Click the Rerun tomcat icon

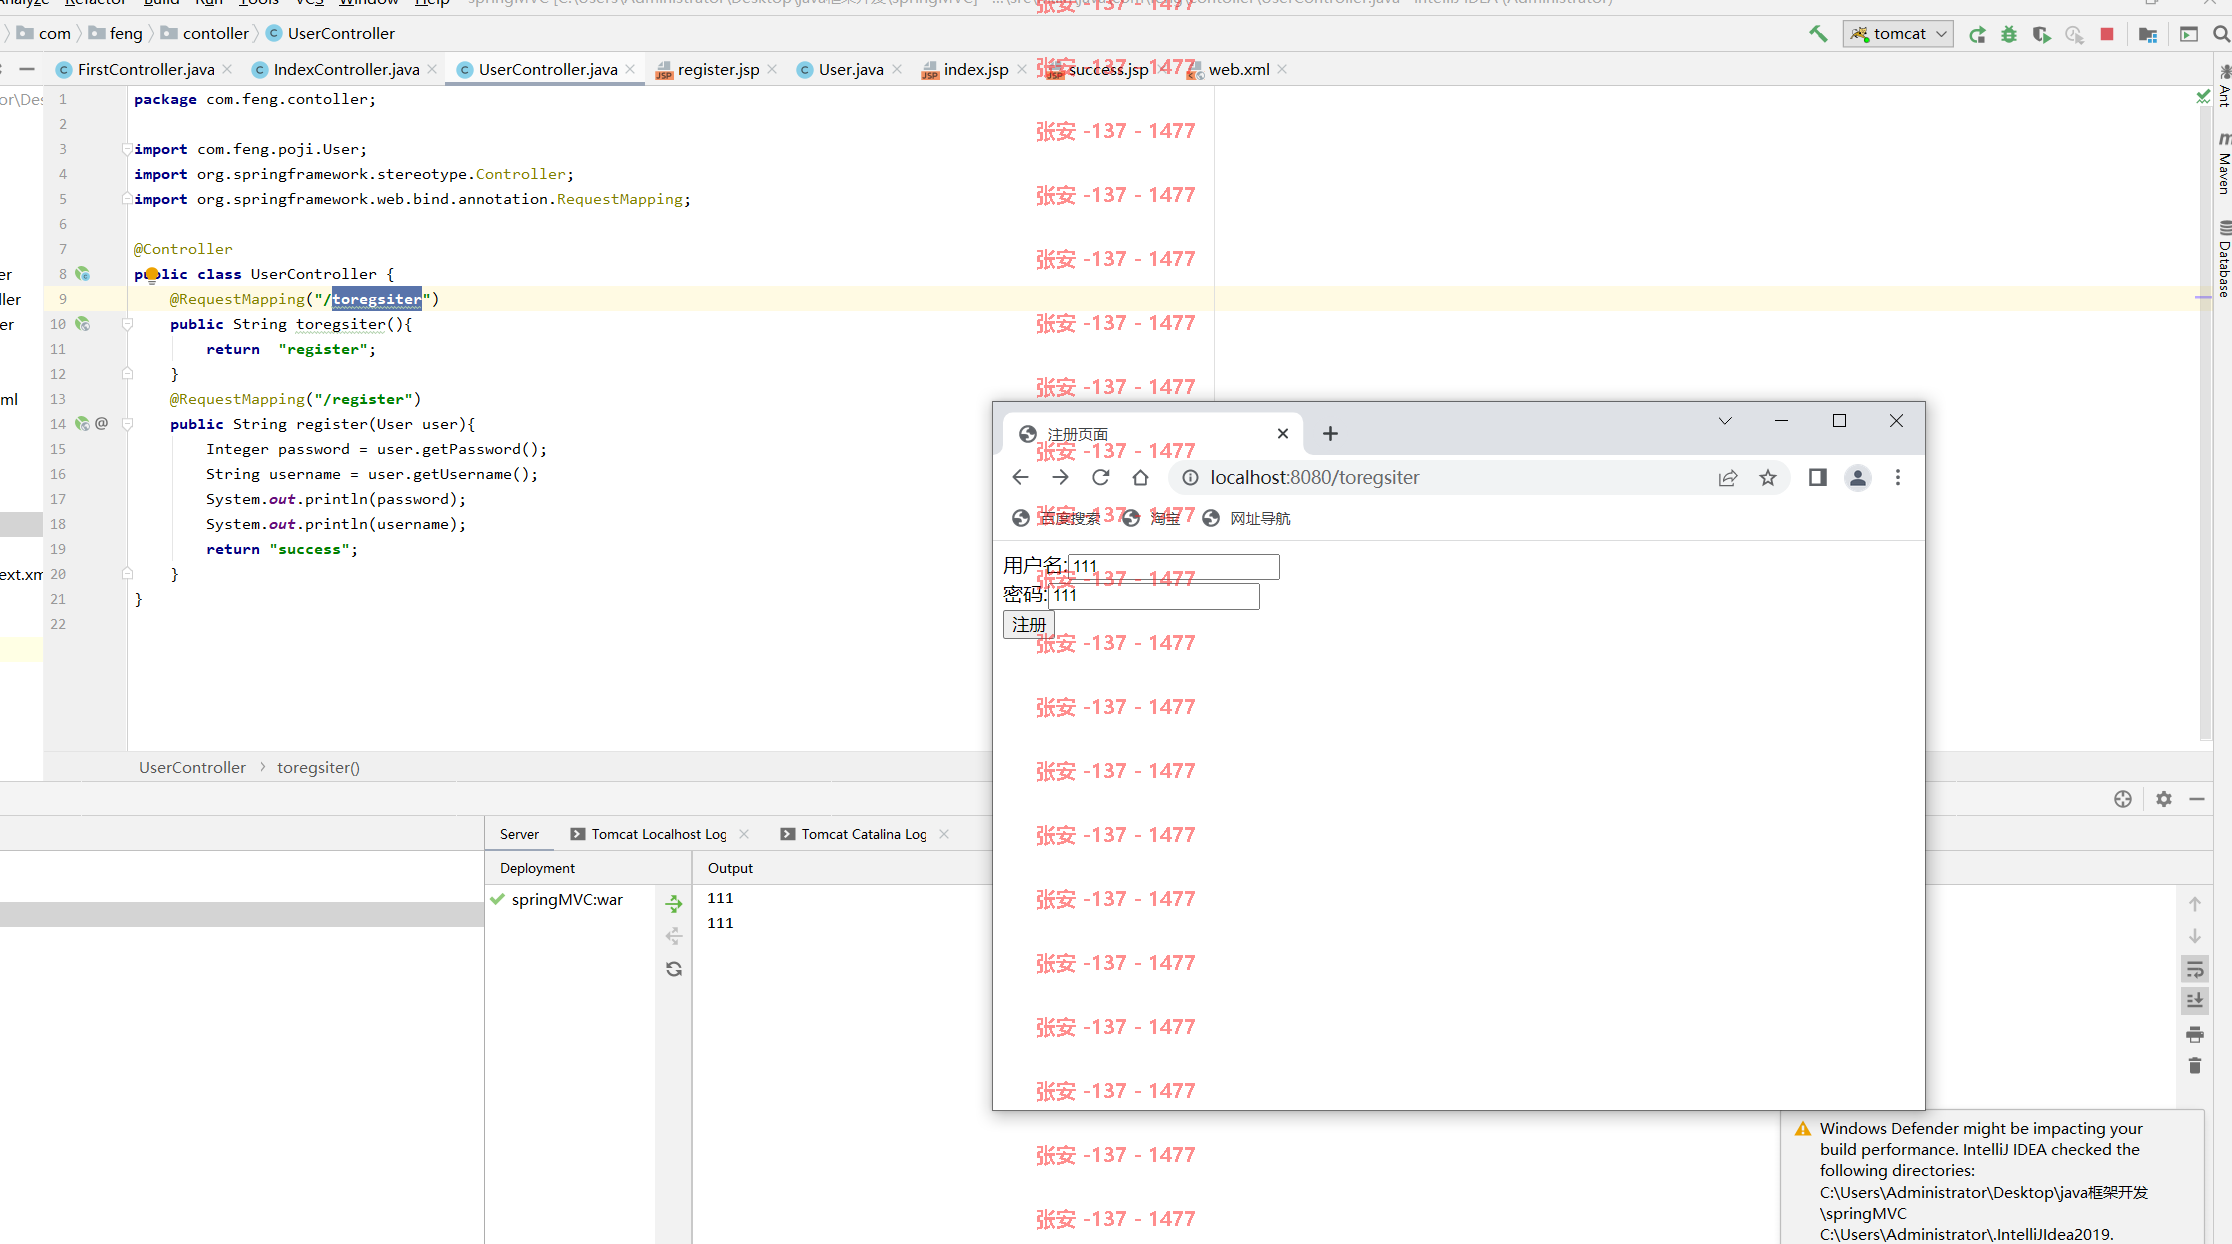[1977, 34]
